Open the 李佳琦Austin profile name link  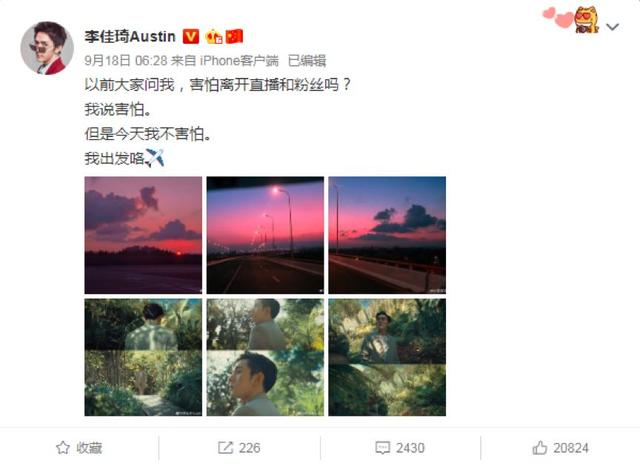[130, 37]
